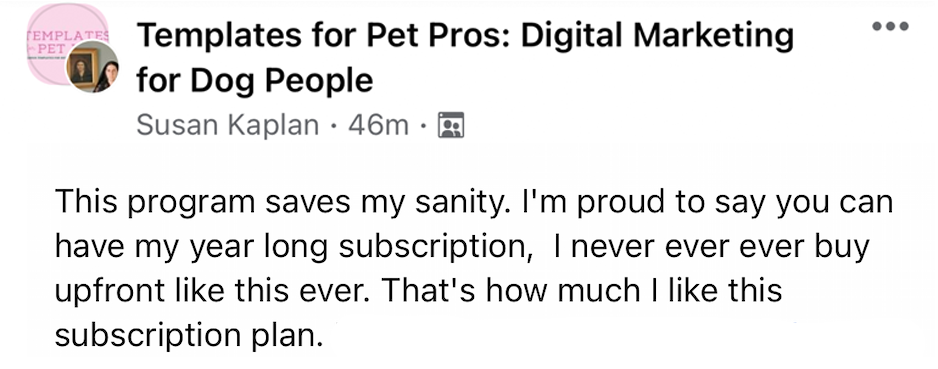This screenshot has height=369, width=938.
Task: Click the word "Digital Marketing" in header
Action: 657,36
